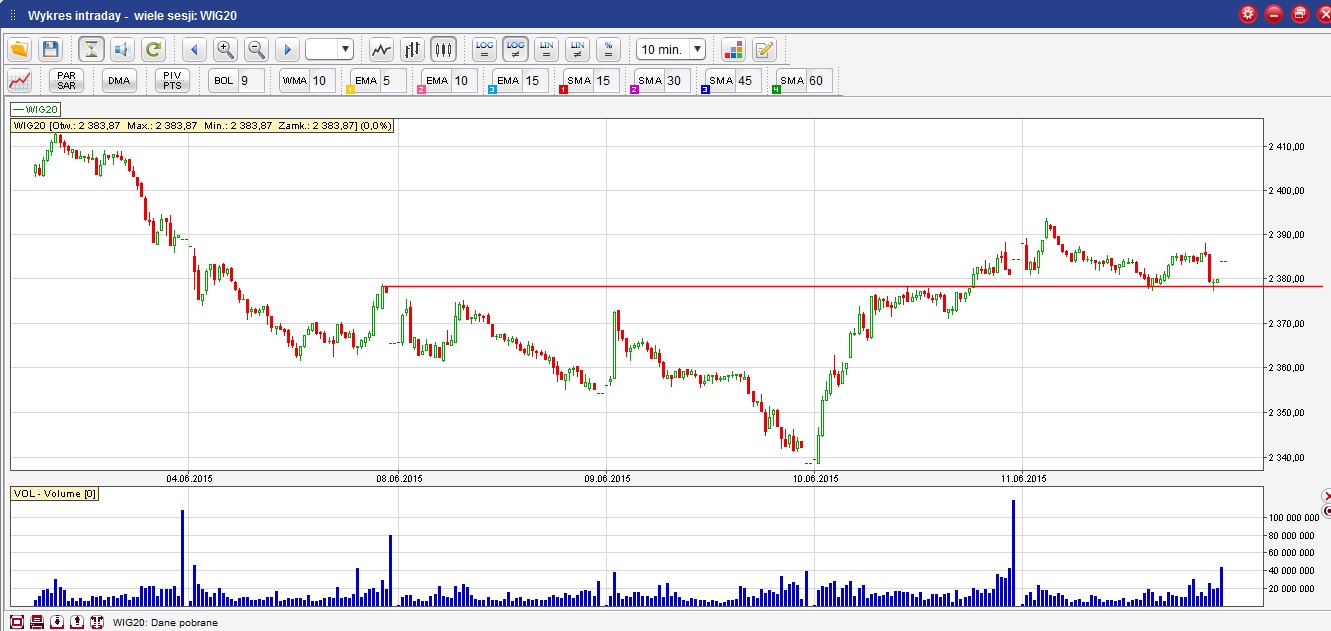Add the PIV PTS pivot points indicator
The height and width of the screenshot is (631, 1331).
coord(172,81)
